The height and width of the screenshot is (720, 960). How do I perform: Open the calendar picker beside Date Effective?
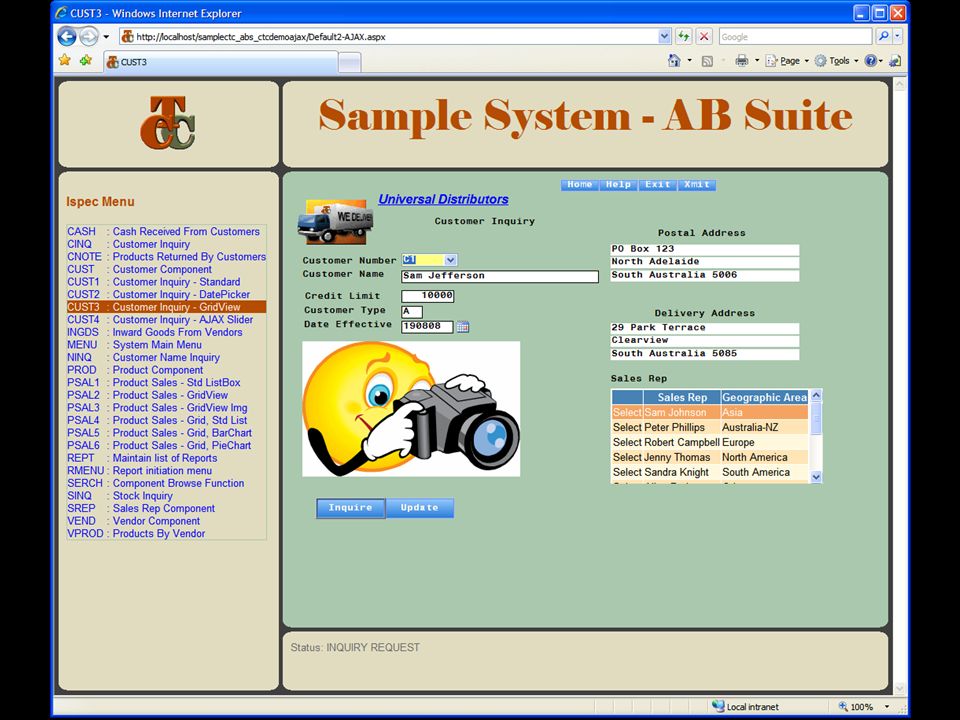tap(463, 327)
